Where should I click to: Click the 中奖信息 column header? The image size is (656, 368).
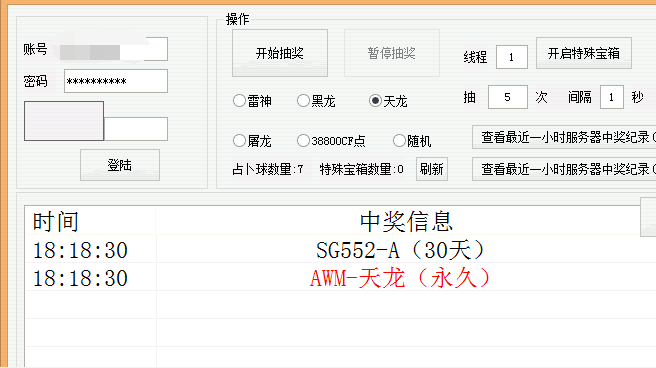[406, 221]
